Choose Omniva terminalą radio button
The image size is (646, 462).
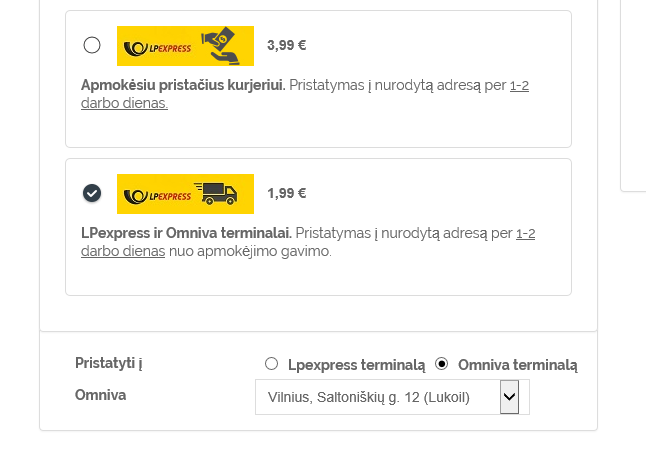(442, 364)
